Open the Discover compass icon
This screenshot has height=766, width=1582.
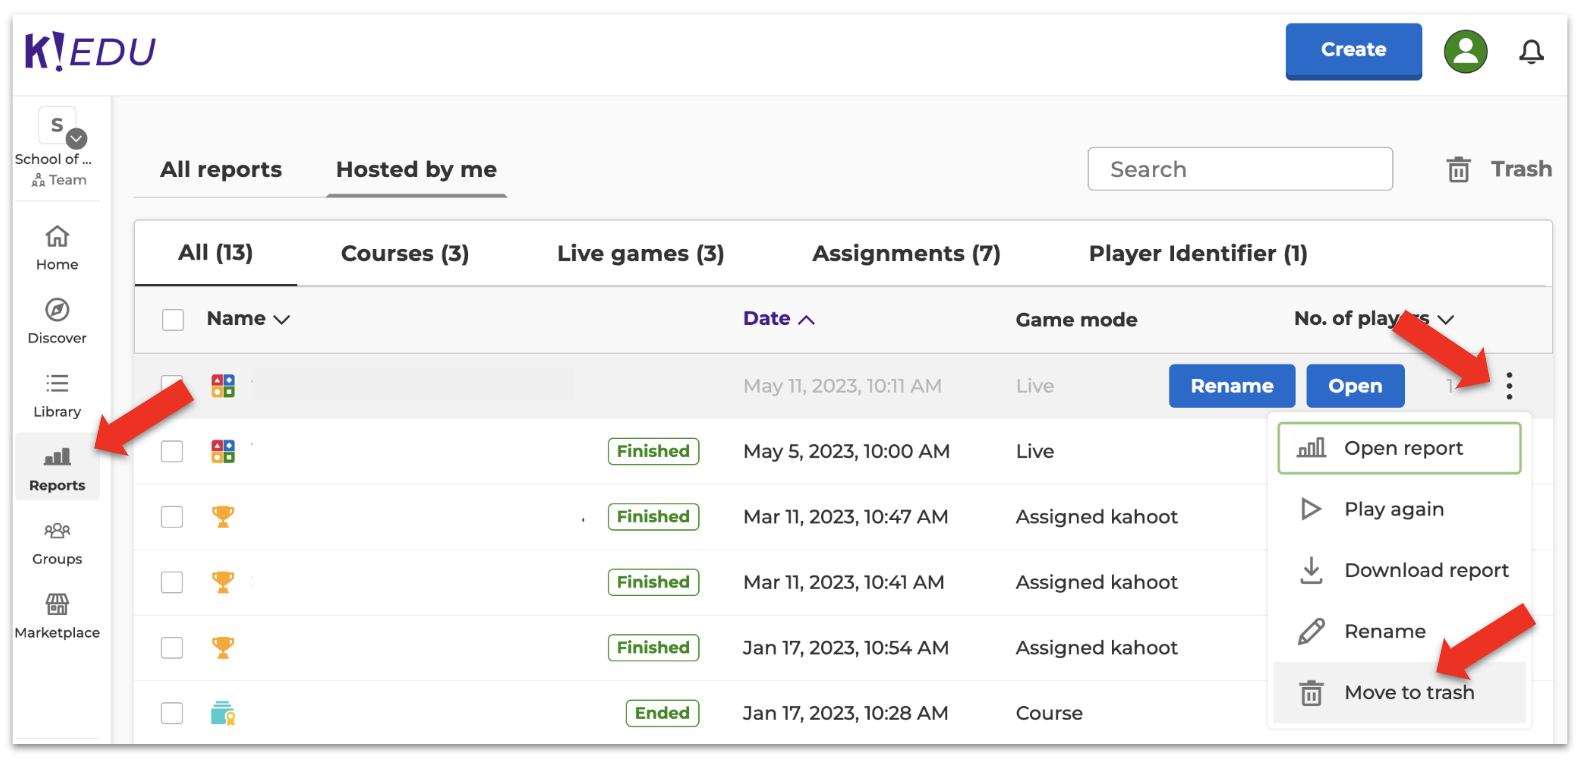click(x=57, y=320)
